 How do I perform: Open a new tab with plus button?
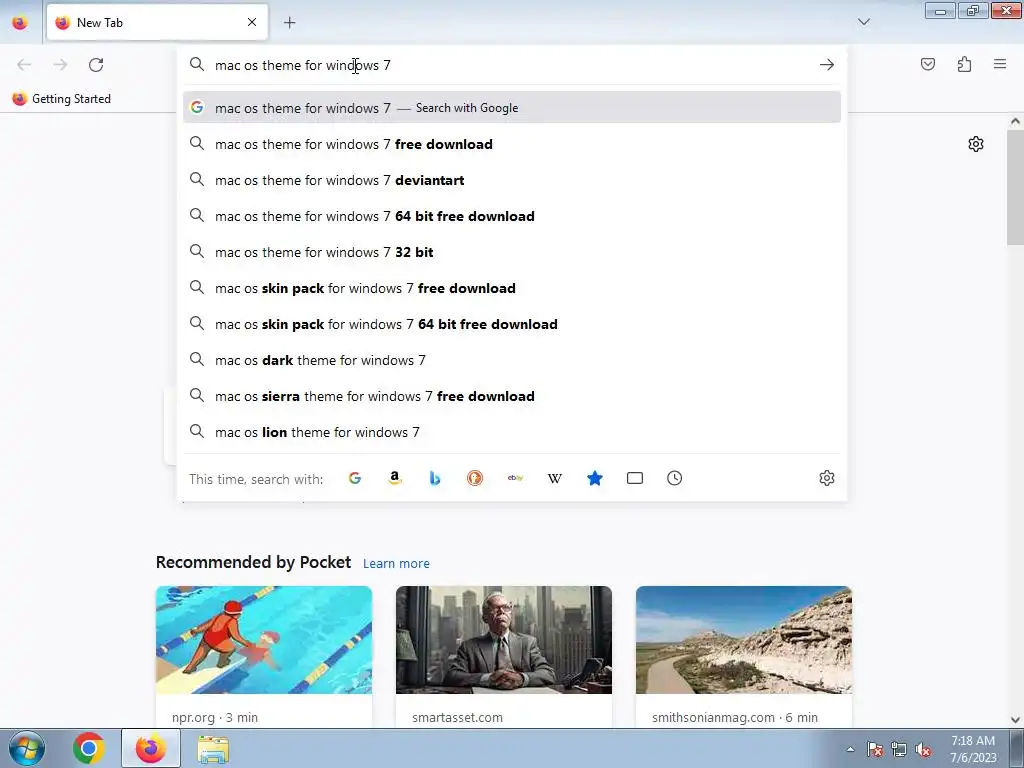click(x=289, y=23)
